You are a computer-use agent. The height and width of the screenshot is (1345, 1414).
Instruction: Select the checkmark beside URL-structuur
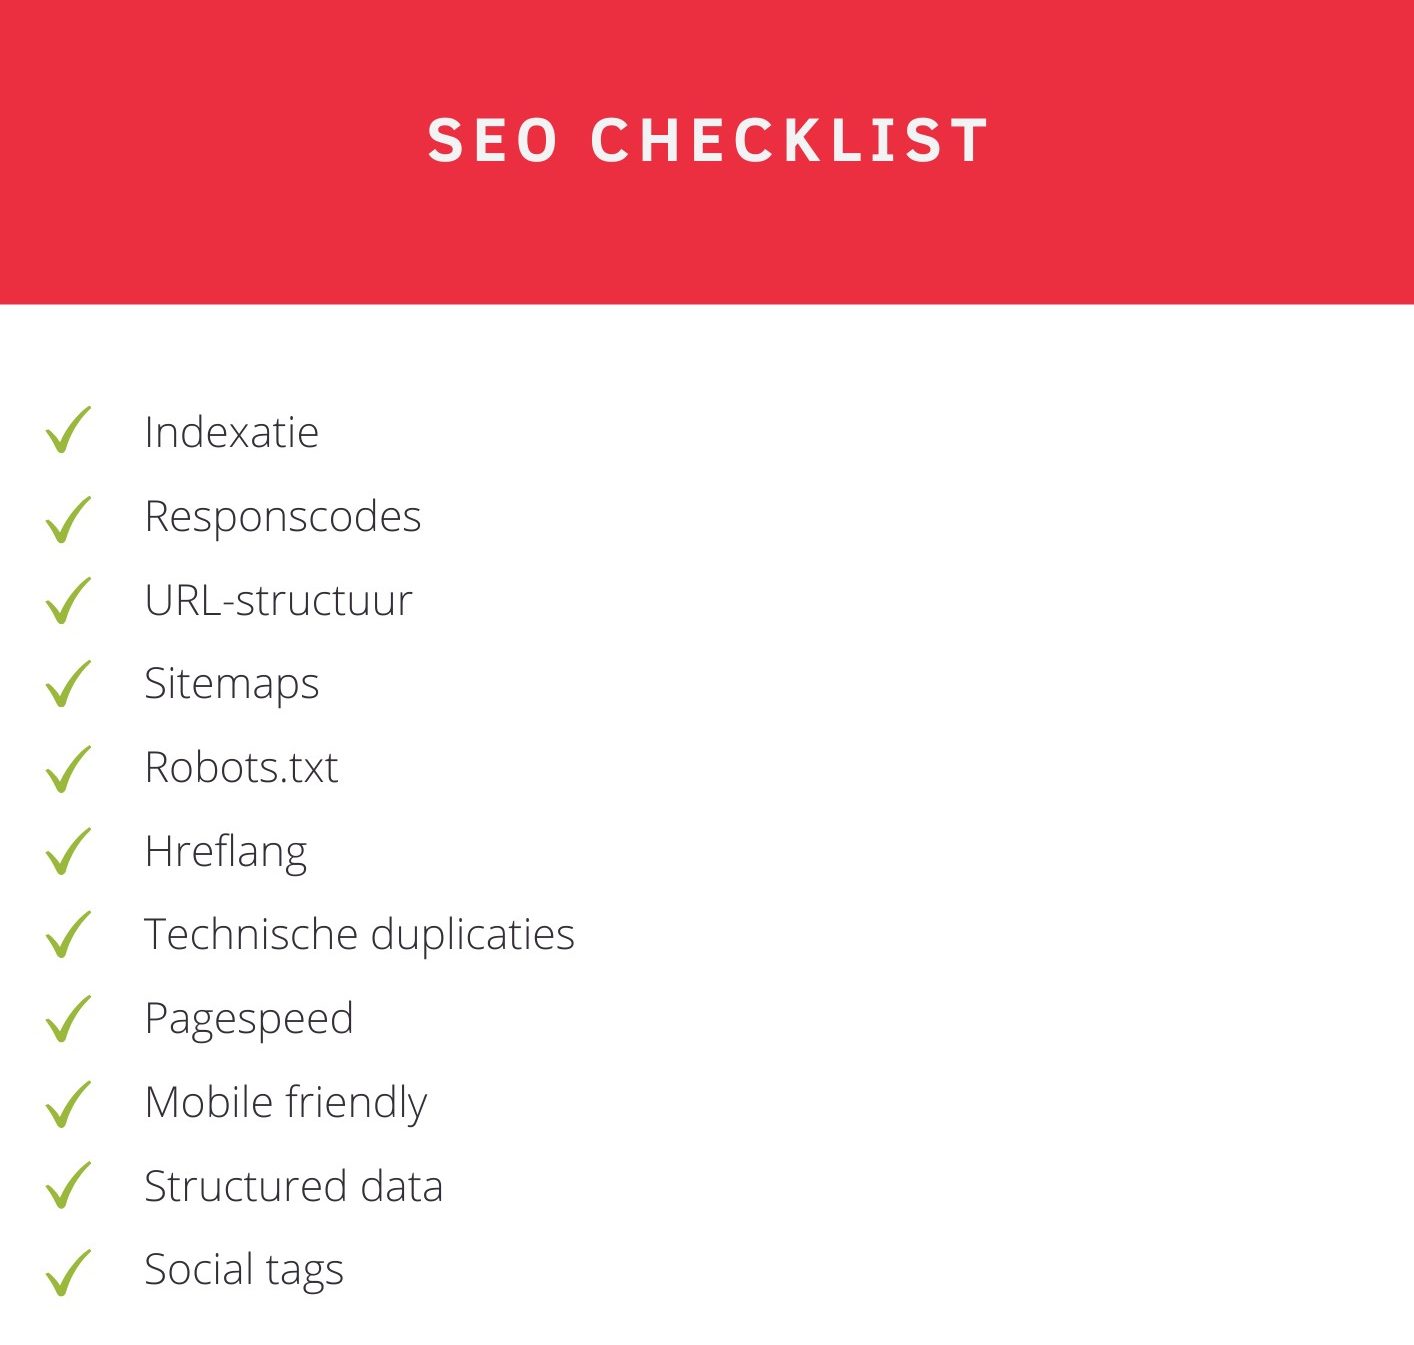click(x=68, y=601)
